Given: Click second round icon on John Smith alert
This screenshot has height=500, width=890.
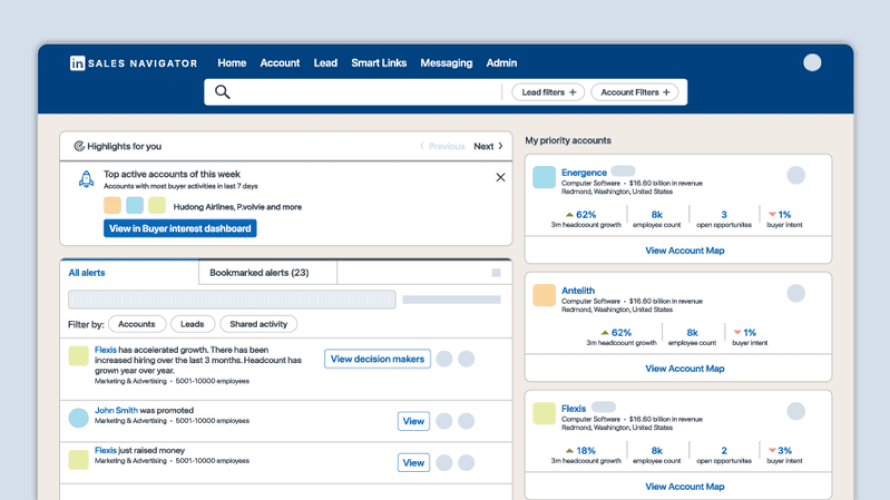Looking at the screenshot, I should [x=466, y=421].
